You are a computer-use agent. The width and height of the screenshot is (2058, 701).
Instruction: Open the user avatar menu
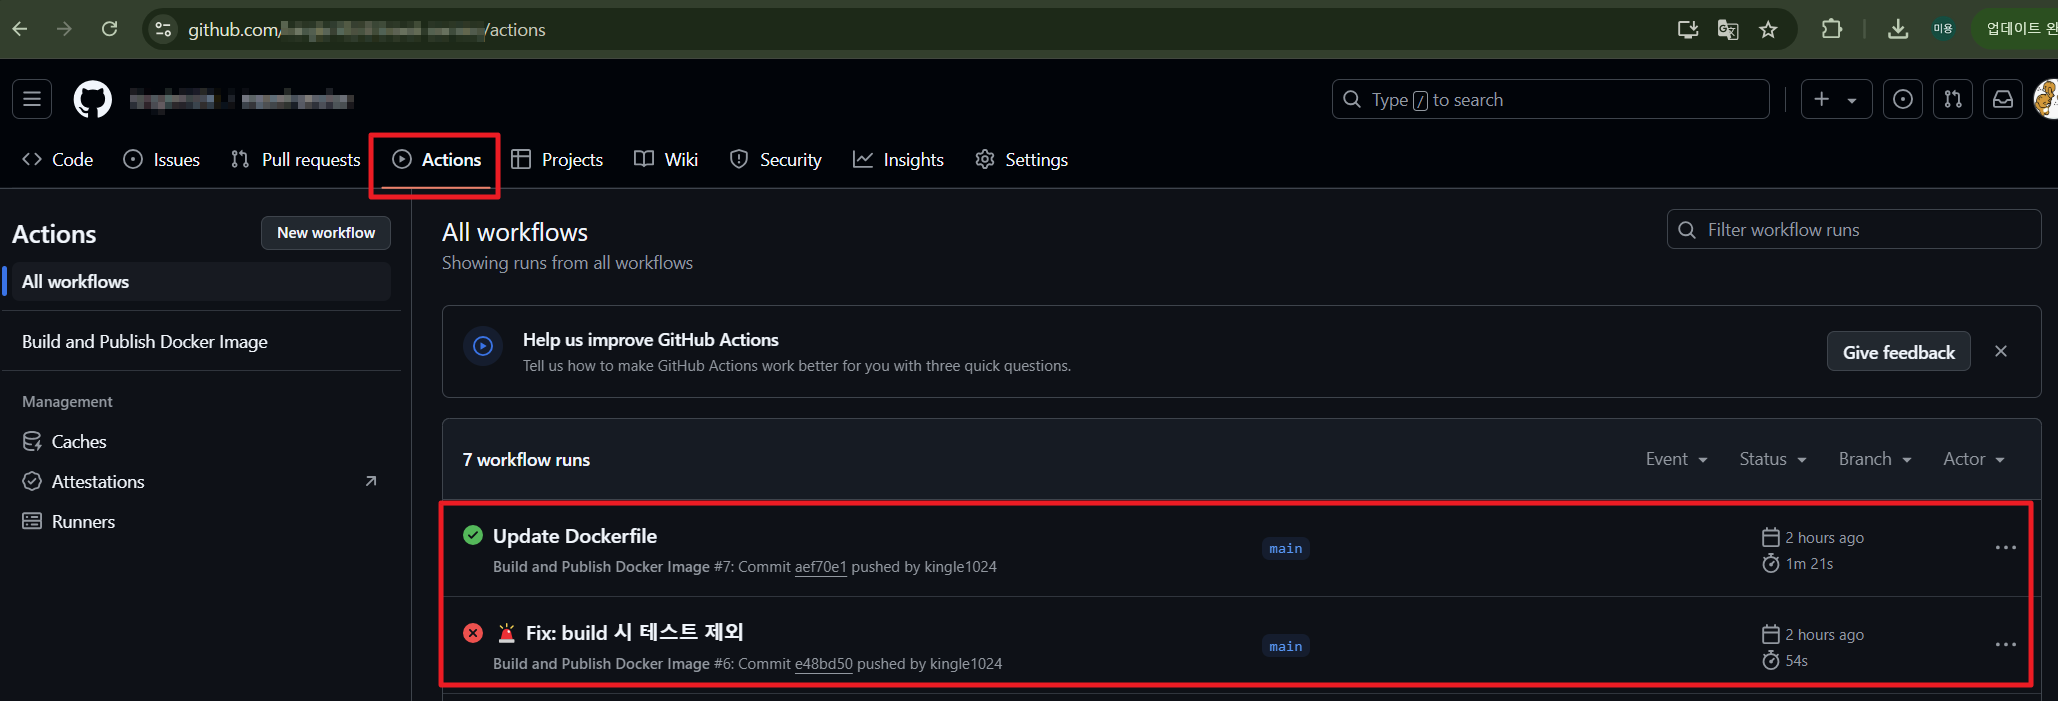pyautogui.click(x=2046, y=99)
